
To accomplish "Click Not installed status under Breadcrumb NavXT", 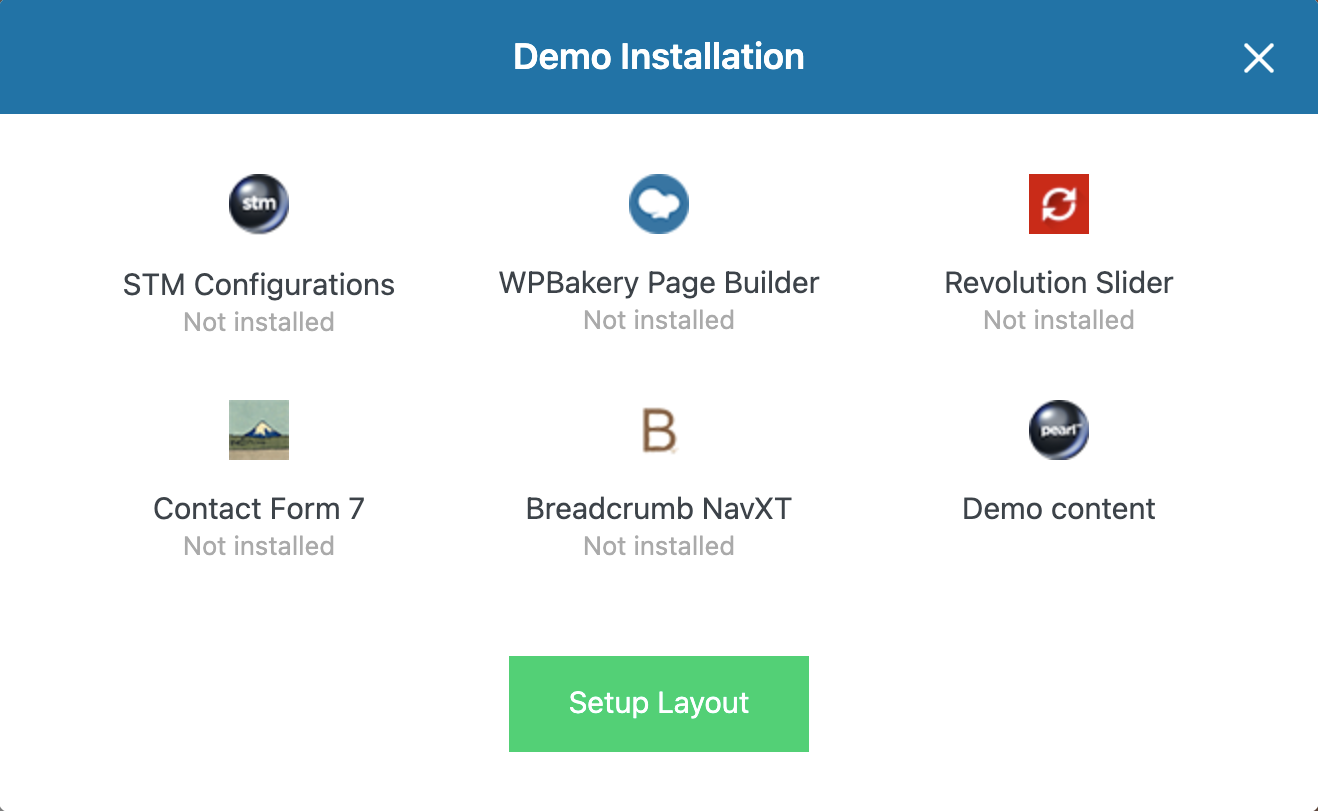I will tap(659, 546).
